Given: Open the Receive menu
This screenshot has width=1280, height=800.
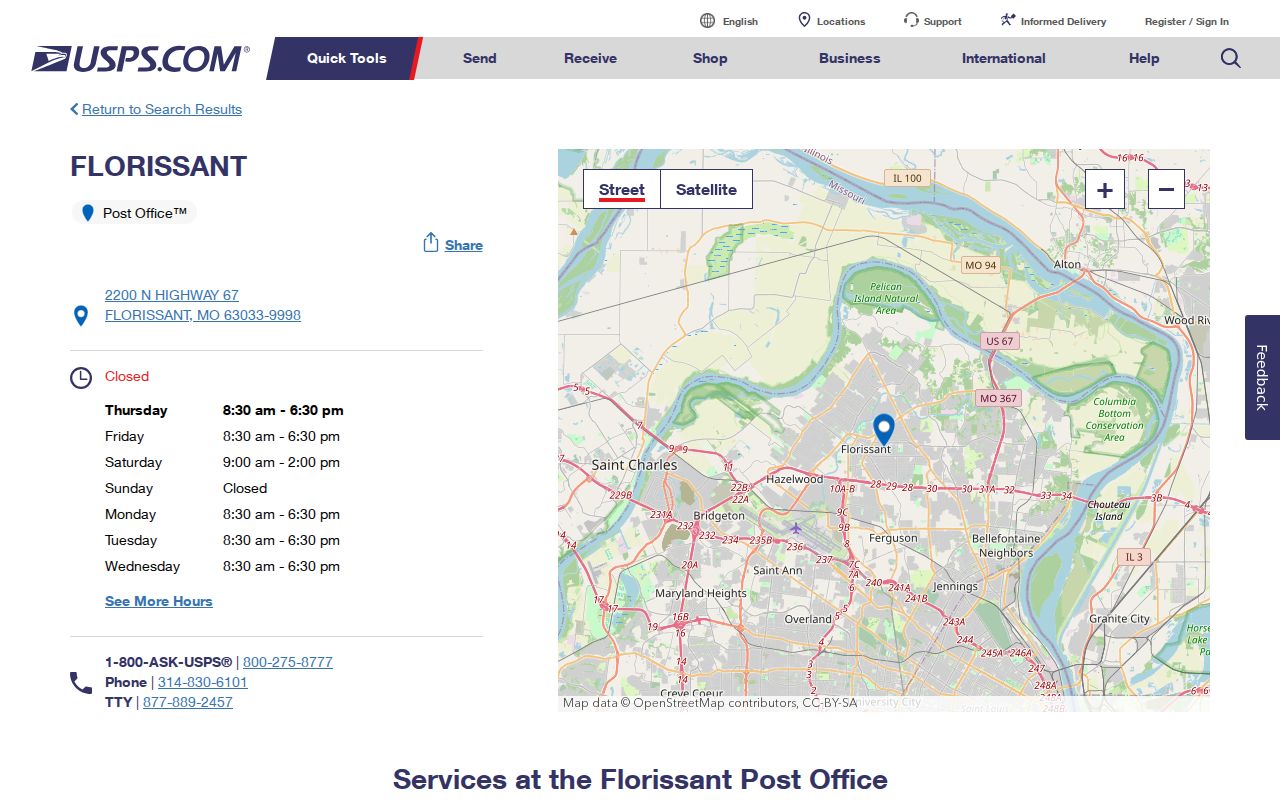Looking at the screenshot, I should (590, 58).
